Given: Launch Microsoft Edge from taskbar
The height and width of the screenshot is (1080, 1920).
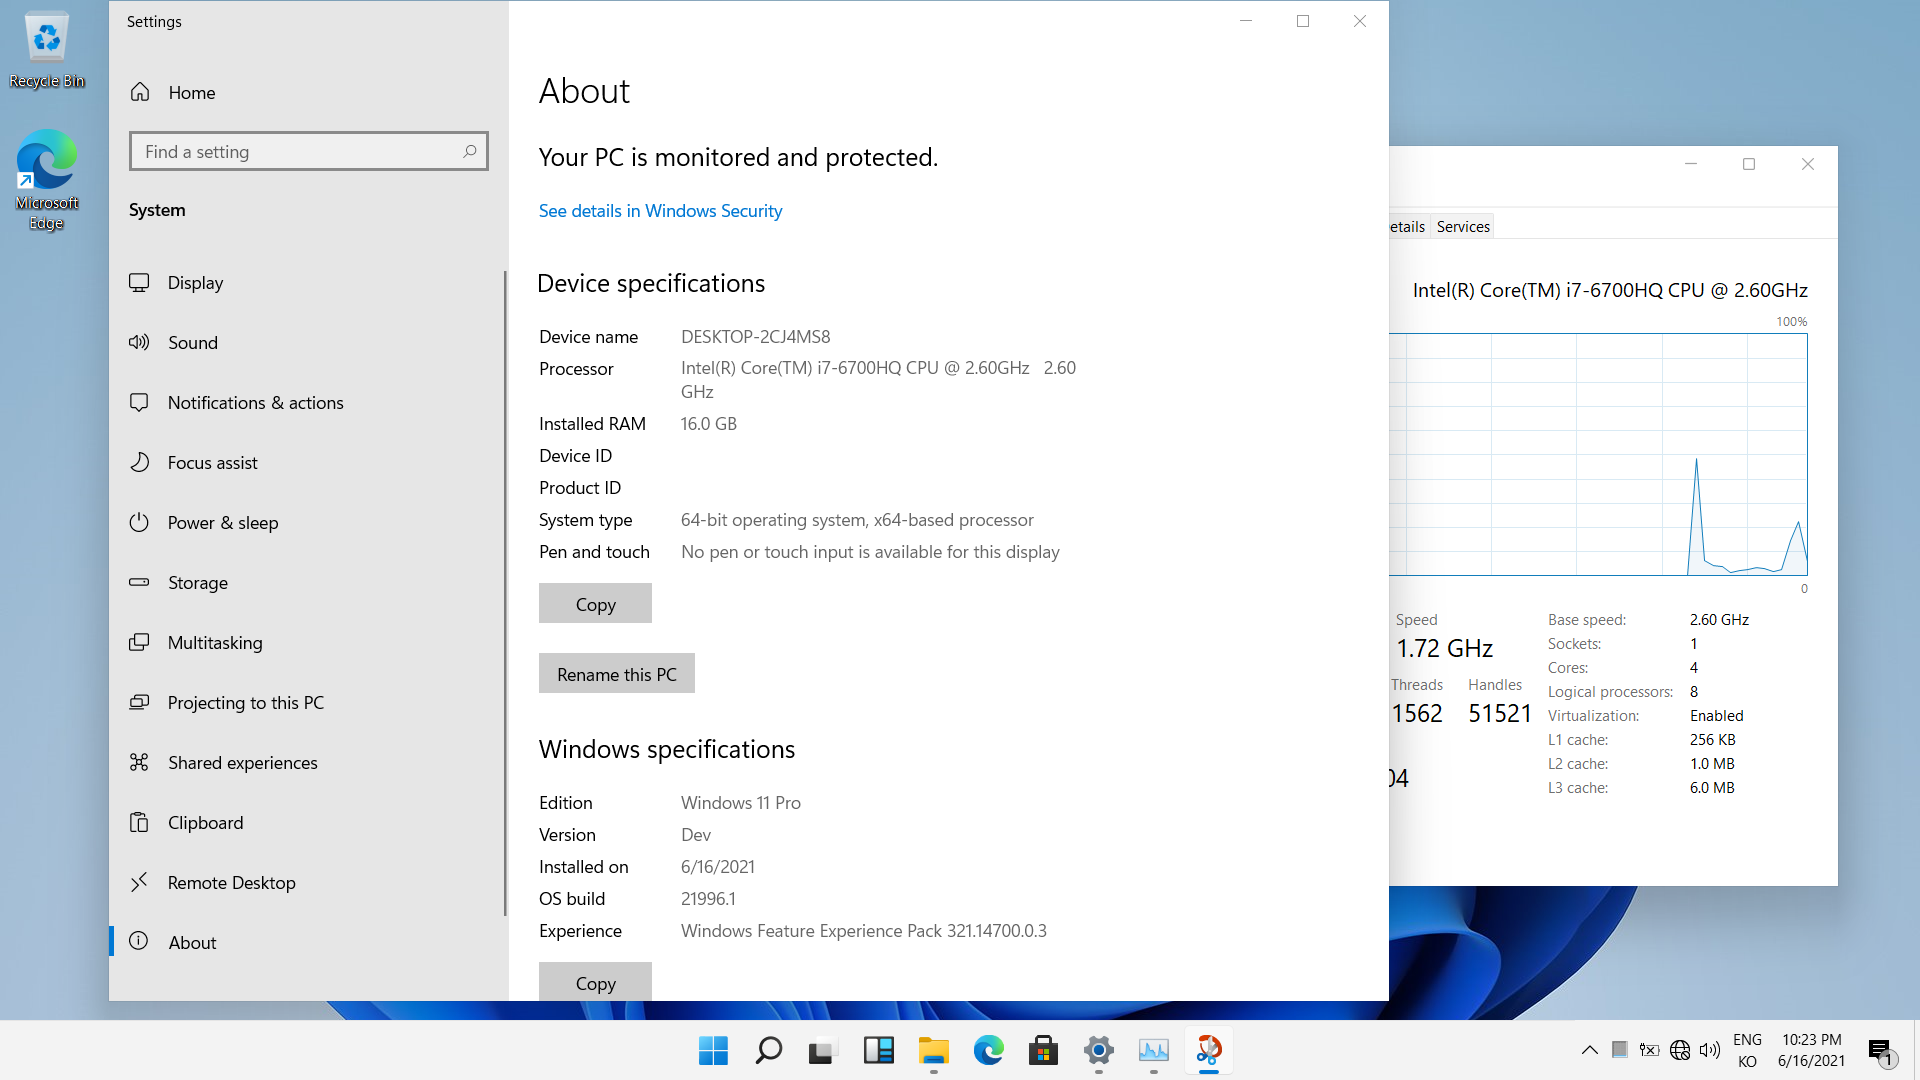Looking at the screenshot, I should 988,1051.
